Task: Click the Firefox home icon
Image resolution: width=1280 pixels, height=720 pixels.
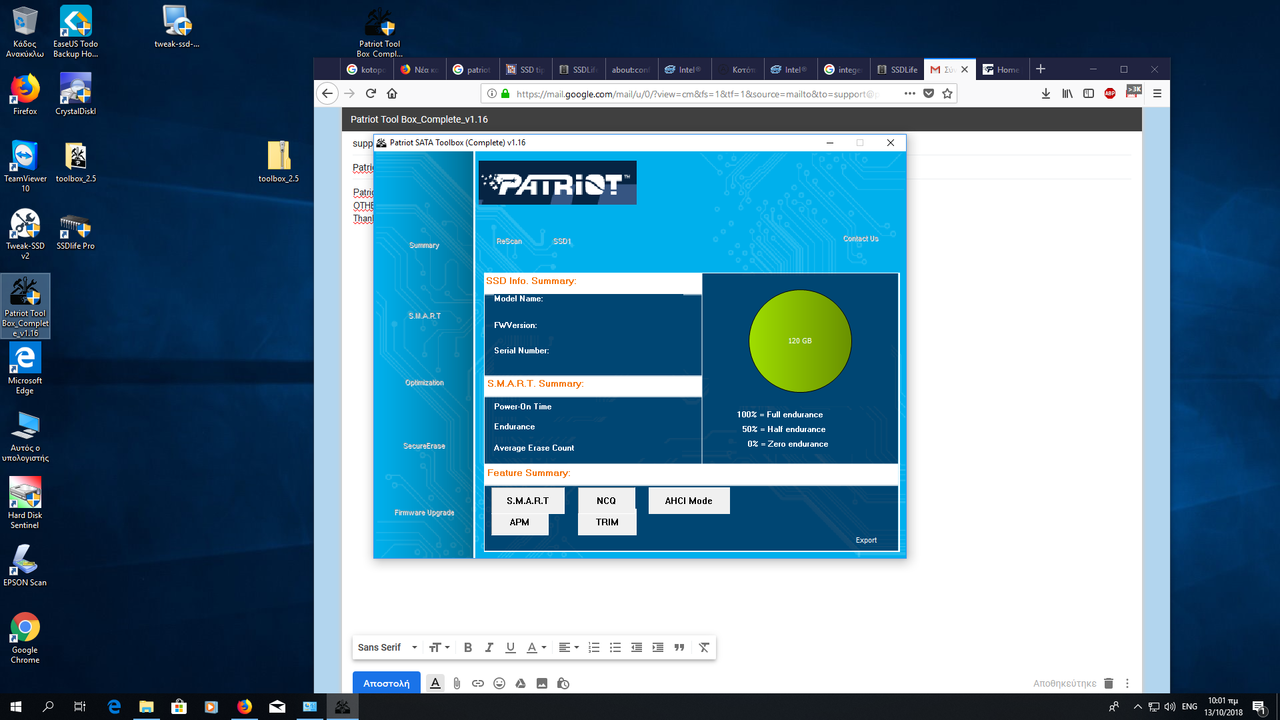Action: point(392,93)
